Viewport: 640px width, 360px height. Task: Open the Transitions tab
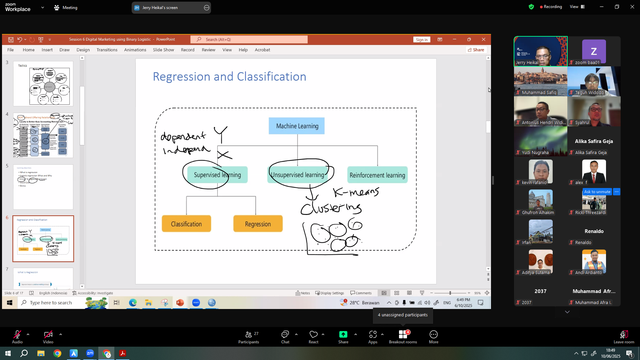point(107,50)
